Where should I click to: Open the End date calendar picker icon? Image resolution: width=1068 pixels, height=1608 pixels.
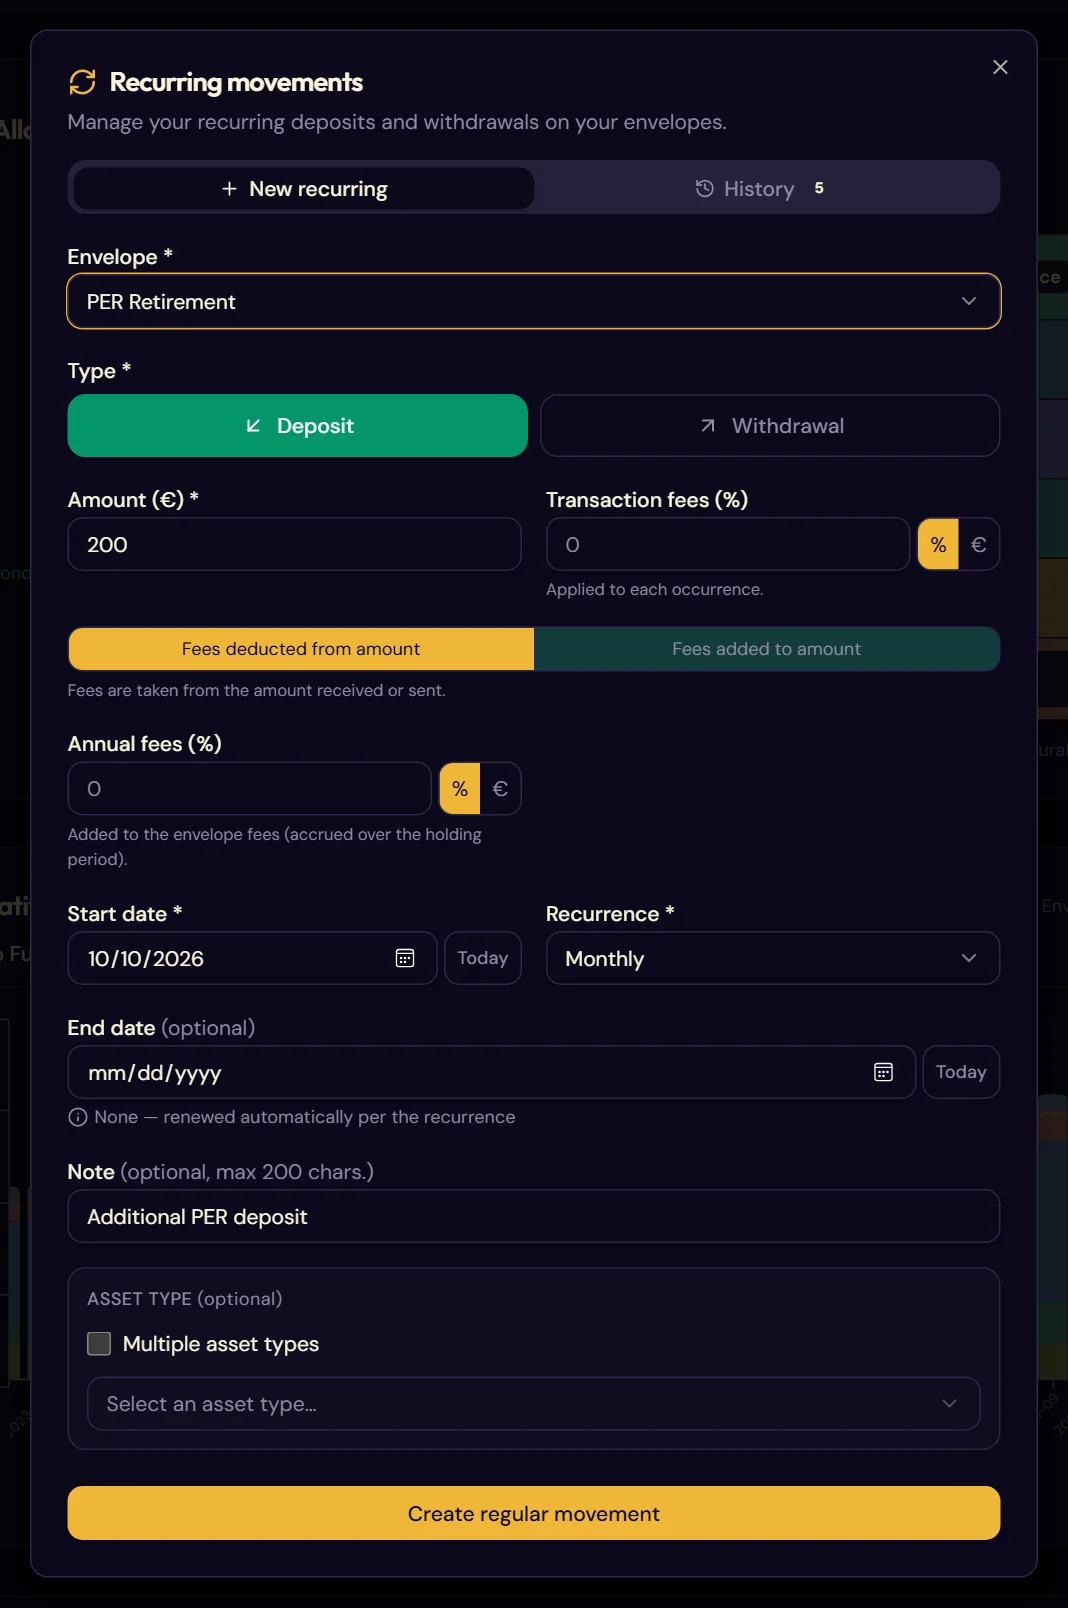click(883, 1072)
